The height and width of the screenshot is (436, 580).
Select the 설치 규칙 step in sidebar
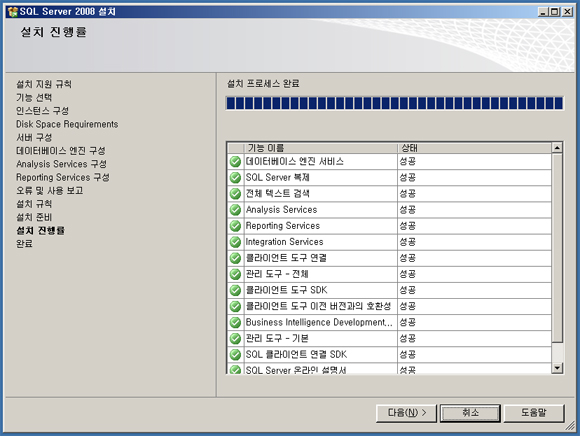point(34,204)
